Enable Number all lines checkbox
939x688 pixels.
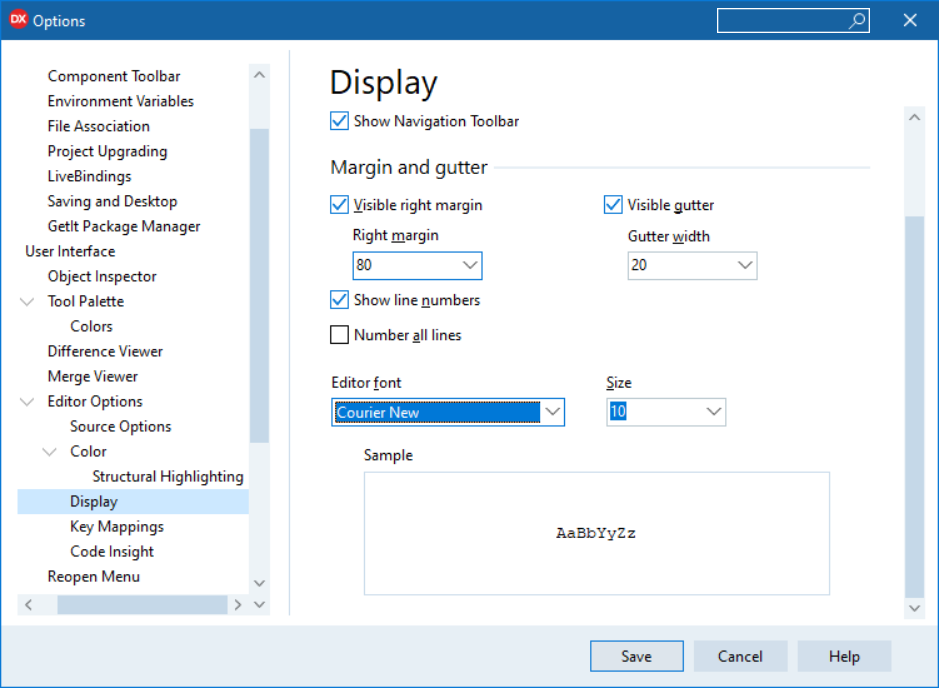(x=339, y=334)
